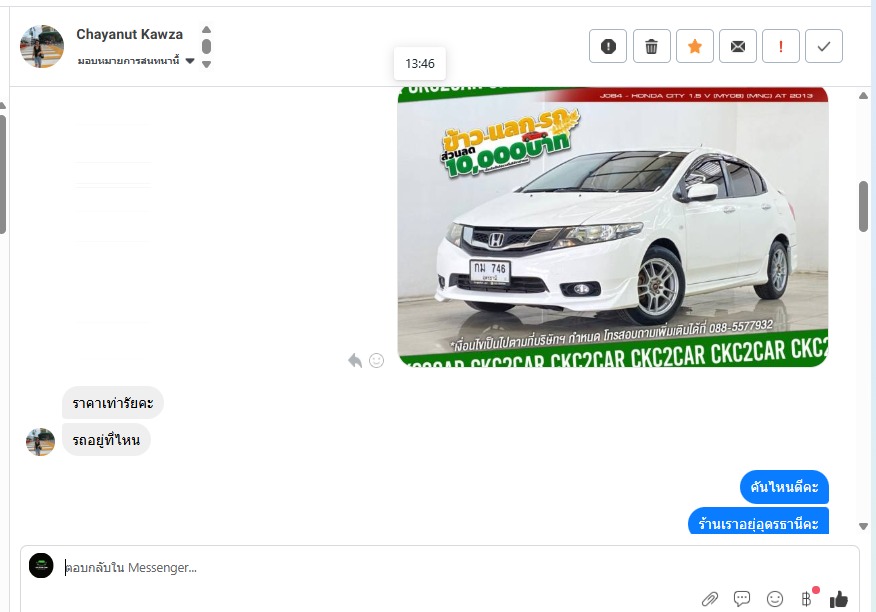Mark conversation as unread envelope icon
The image size is (876, 612).
[737, 46]
